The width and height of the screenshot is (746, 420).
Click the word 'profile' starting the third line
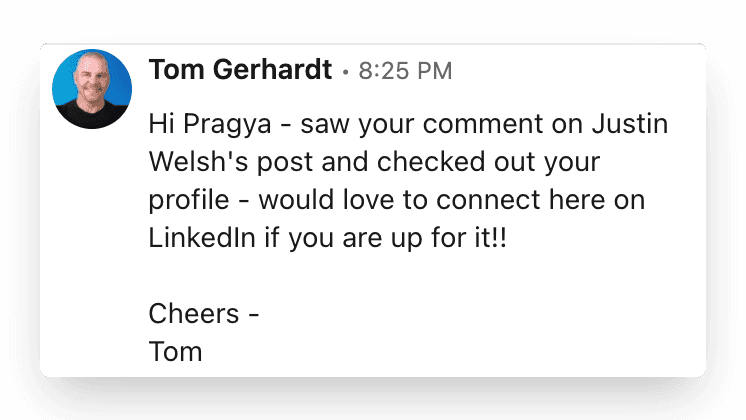(x=189, y=200)
